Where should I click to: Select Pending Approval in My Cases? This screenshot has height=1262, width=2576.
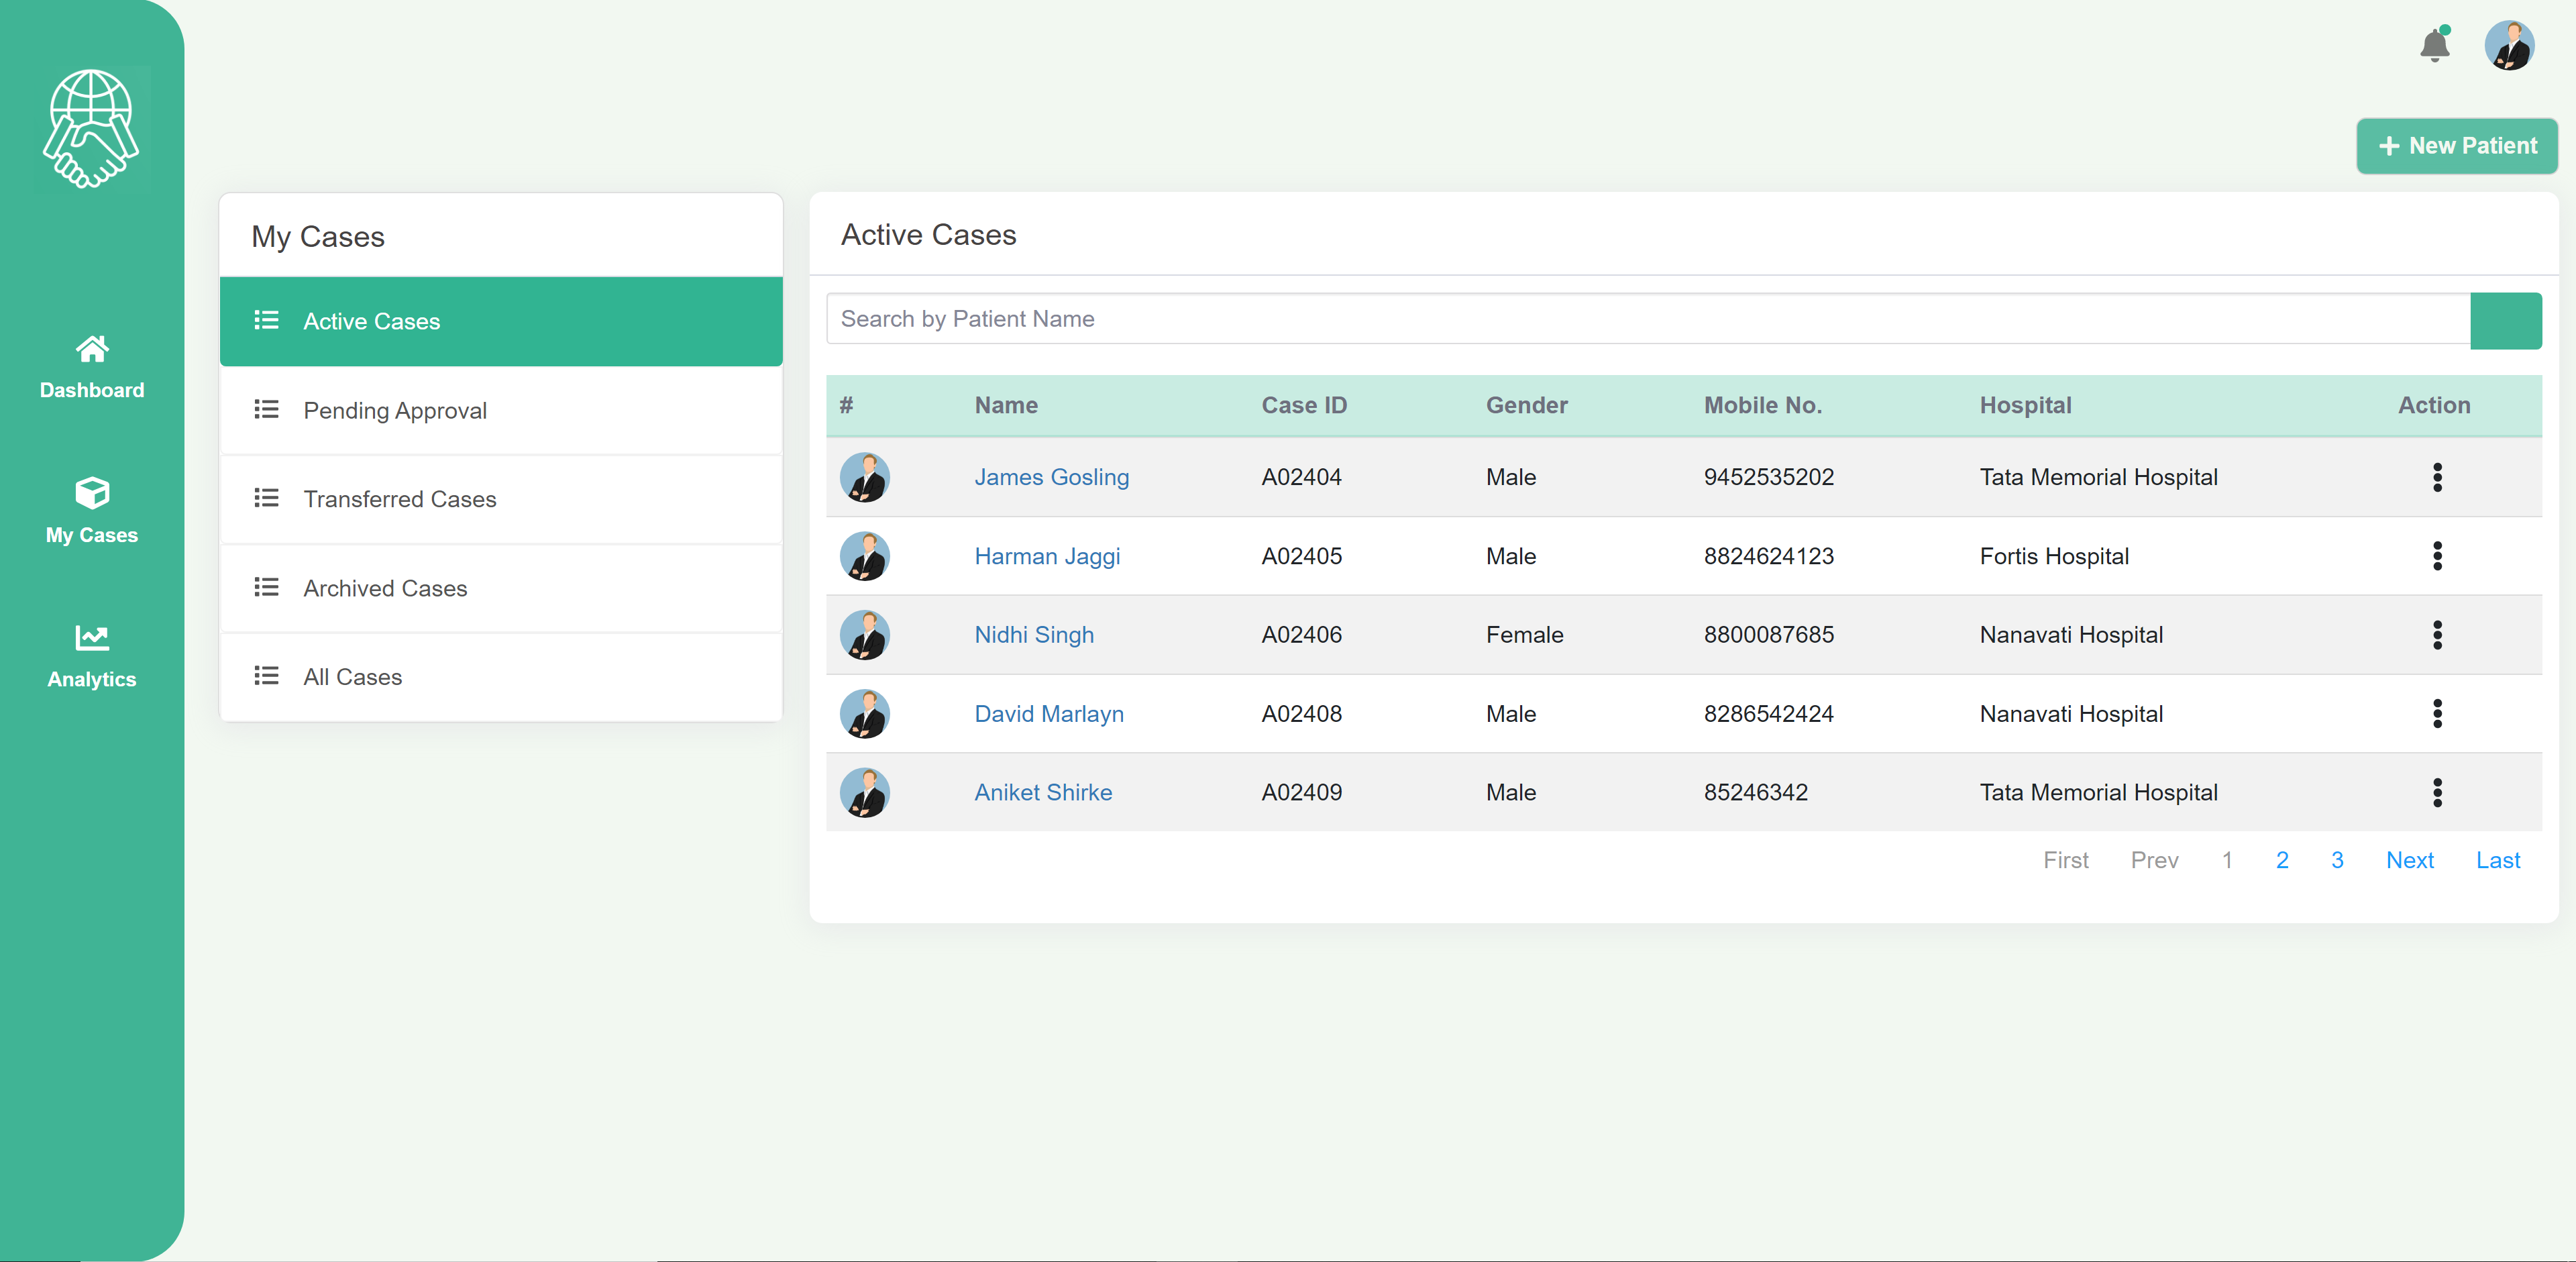501,411
